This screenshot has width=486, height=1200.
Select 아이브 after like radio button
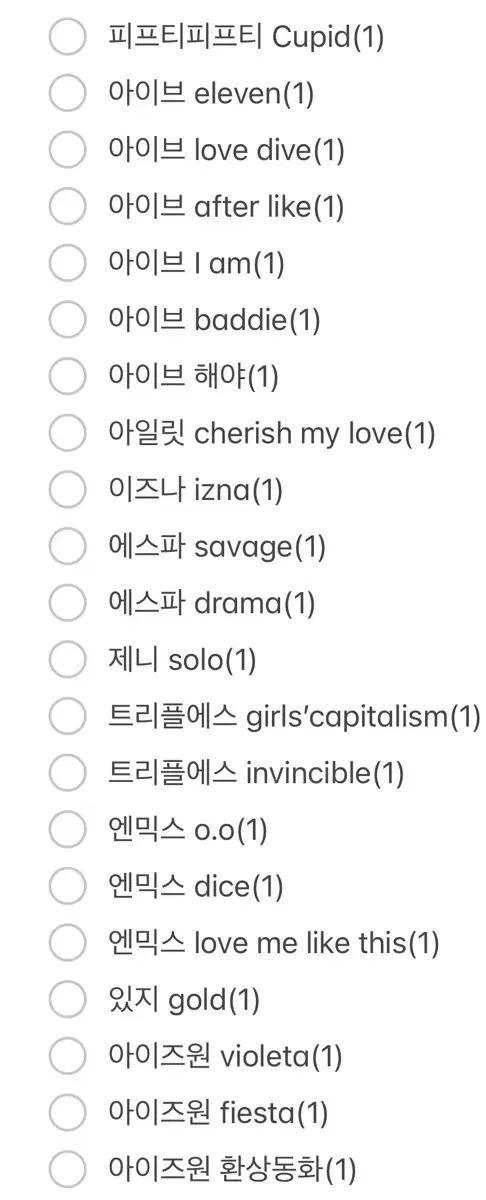coord(68,207)
